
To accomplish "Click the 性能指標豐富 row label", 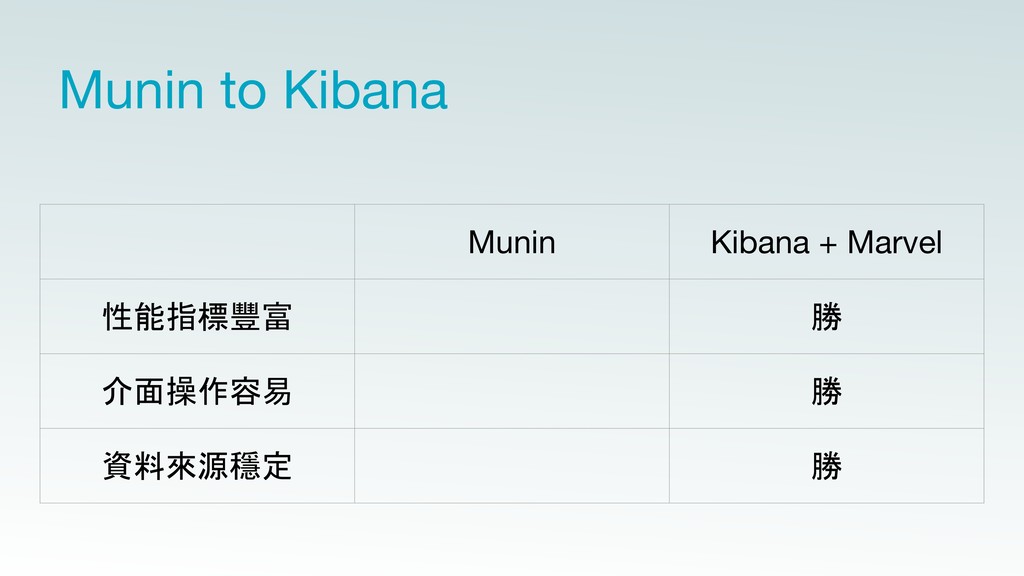I will click(197, 317).
